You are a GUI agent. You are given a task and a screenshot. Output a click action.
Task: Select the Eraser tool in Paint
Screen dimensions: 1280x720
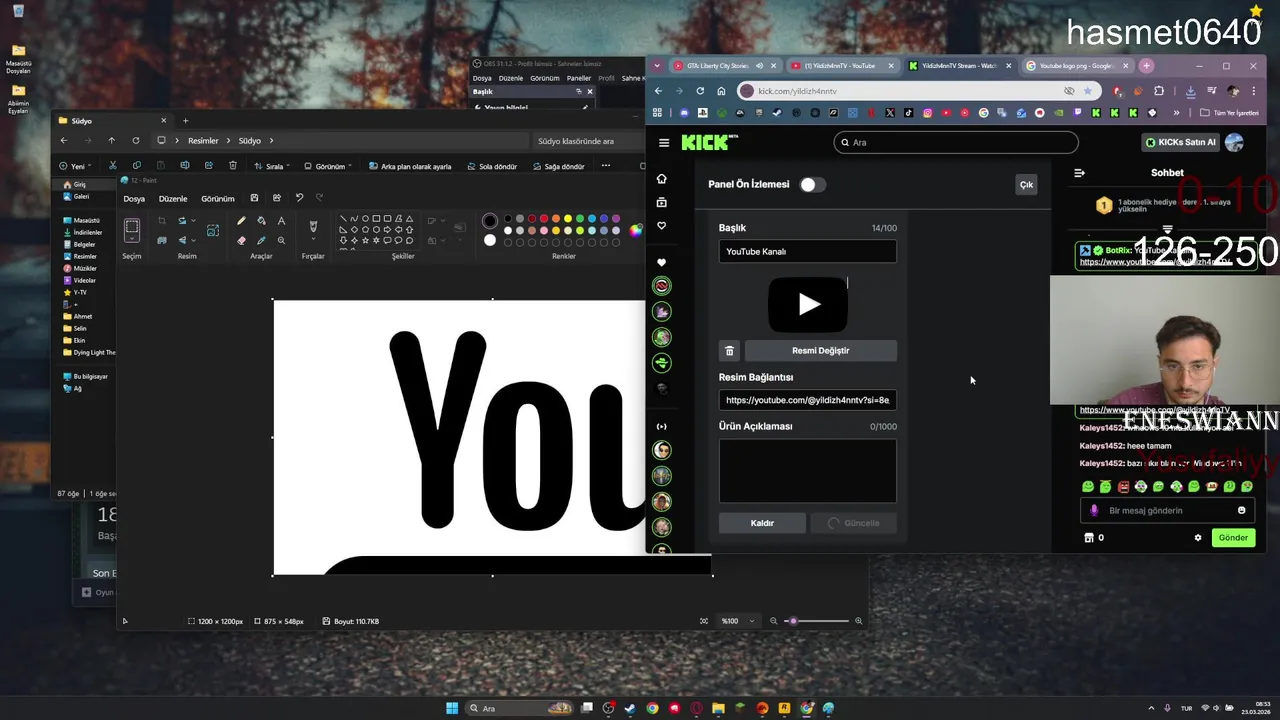pyautogui.click(x=241, y=240)
